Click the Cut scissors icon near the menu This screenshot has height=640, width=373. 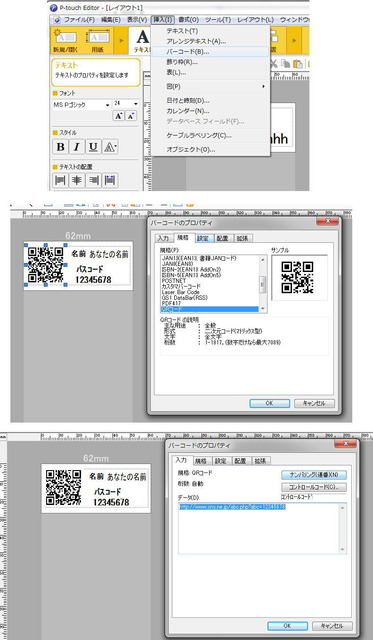(x=274, y=64)
